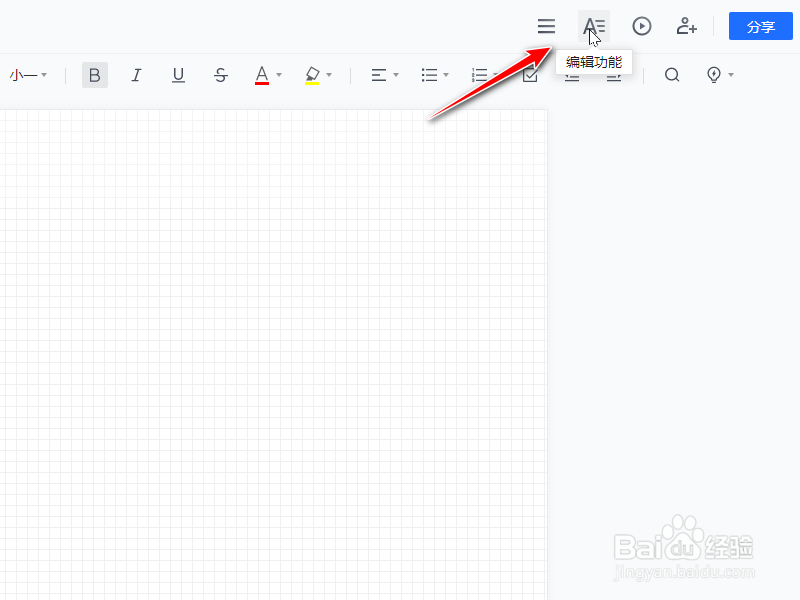Add collaborator with person-plus icon
Viewport: 800px width, 600px height.
686,26
